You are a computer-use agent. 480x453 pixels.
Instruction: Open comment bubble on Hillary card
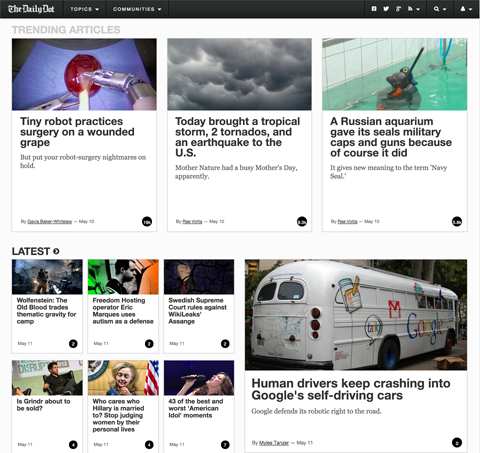coord(149,445)
